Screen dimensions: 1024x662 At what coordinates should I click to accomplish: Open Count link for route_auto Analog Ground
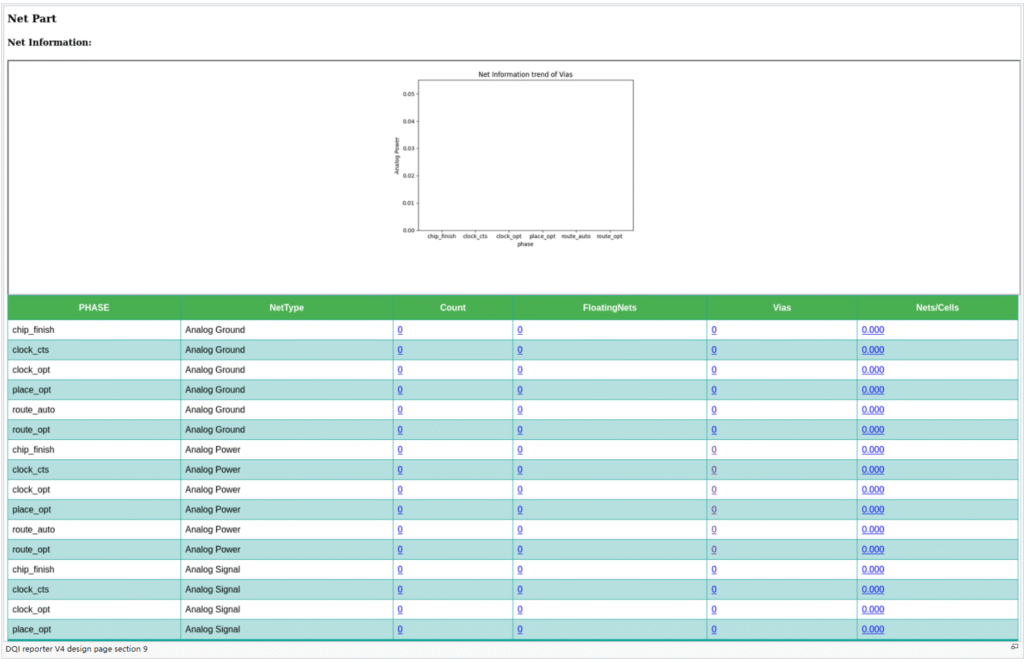coord(400,410)
